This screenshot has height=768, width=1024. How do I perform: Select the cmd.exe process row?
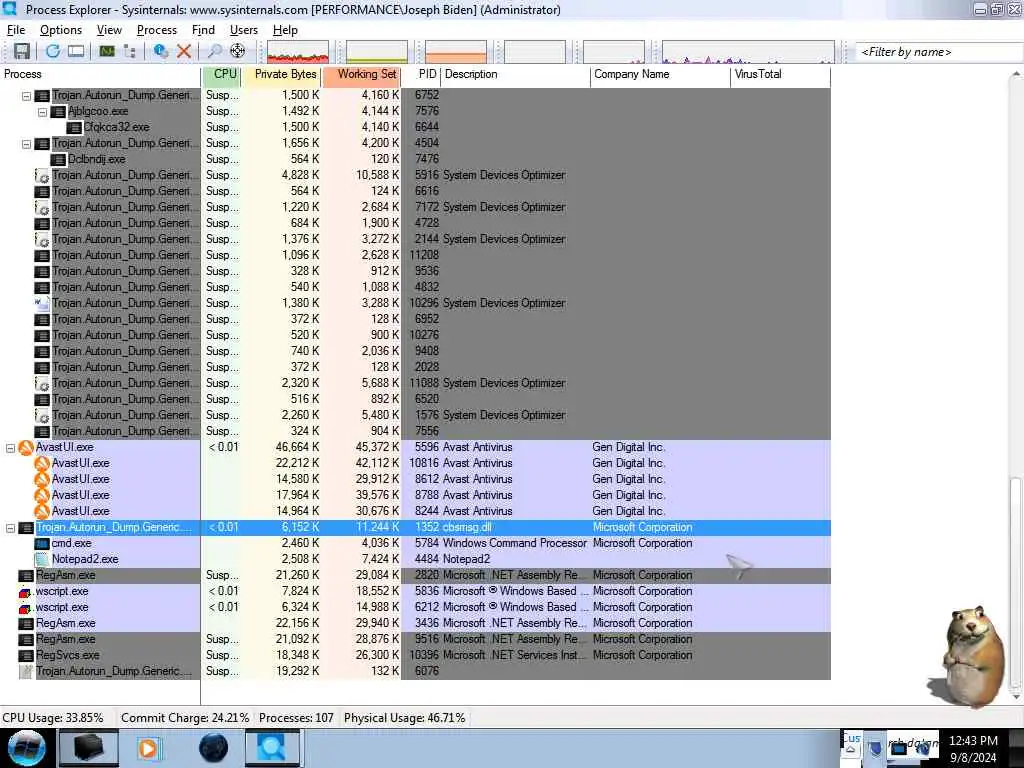pos(415,543)
